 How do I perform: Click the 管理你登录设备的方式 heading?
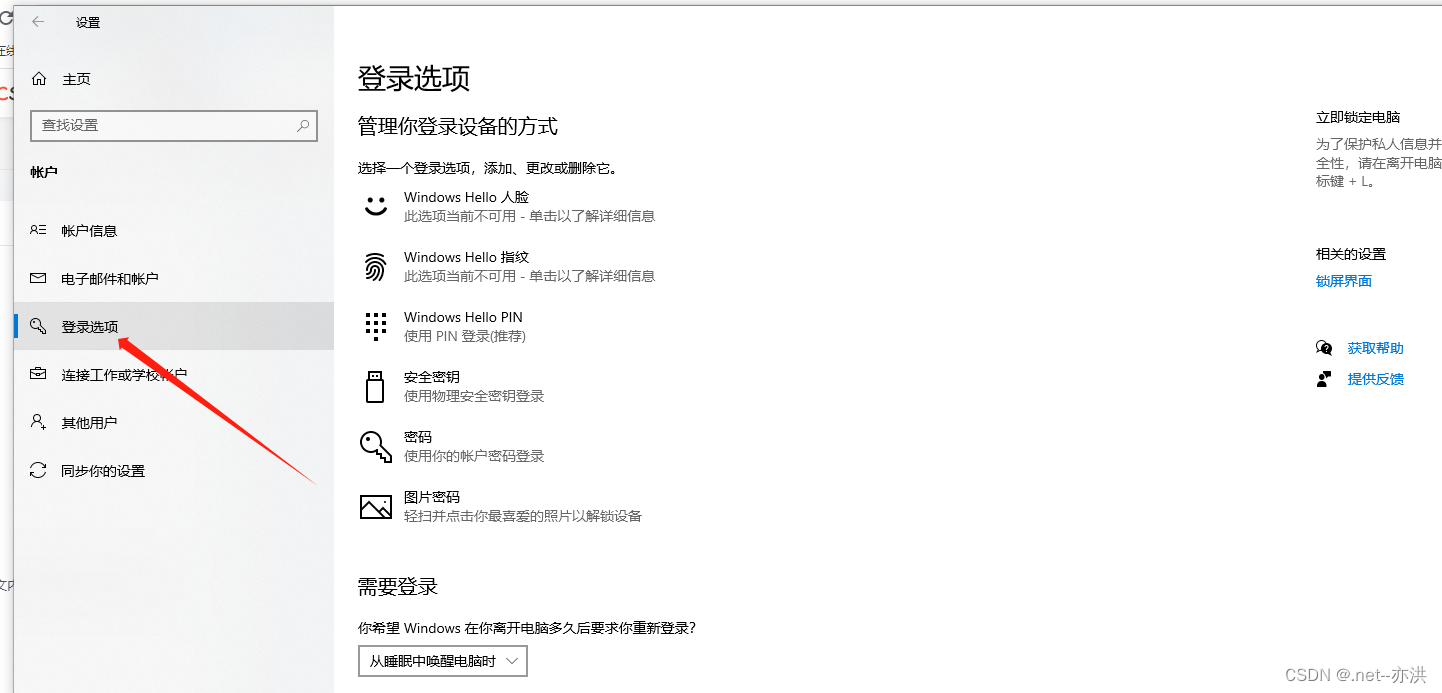pyautogui.click(x=458, y=126)
